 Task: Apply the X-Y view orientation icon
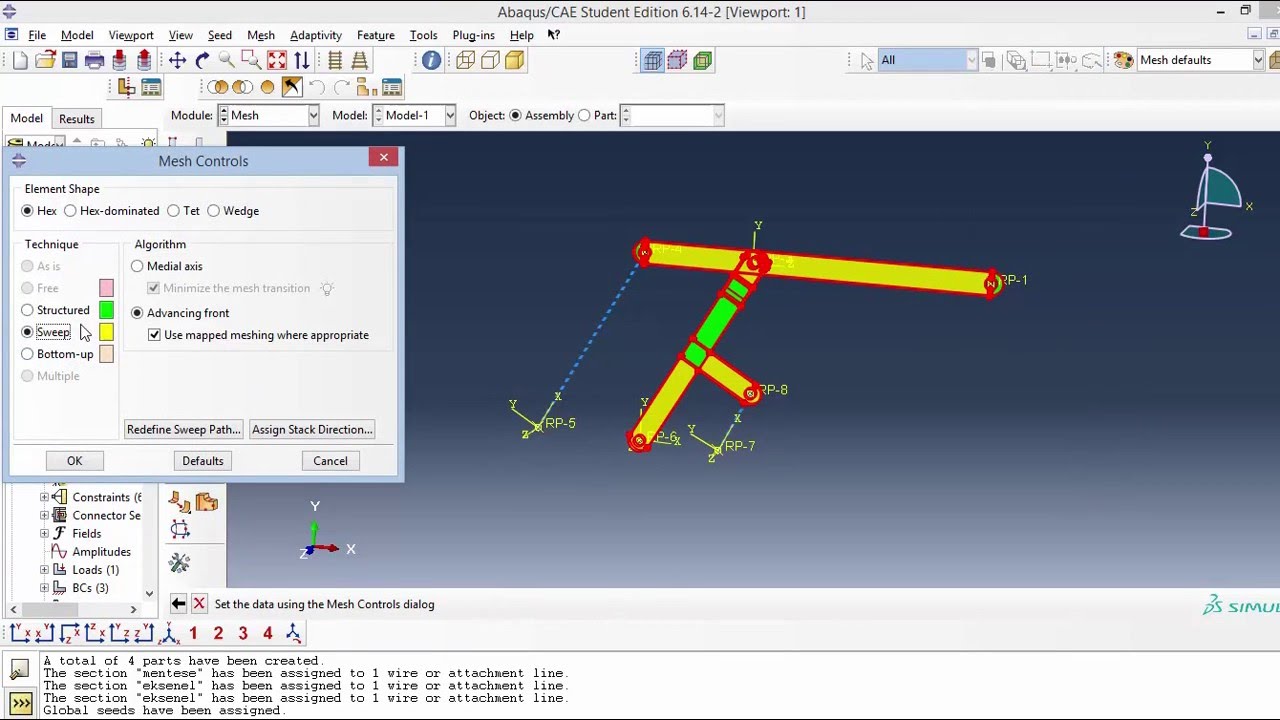pos(19,633)
